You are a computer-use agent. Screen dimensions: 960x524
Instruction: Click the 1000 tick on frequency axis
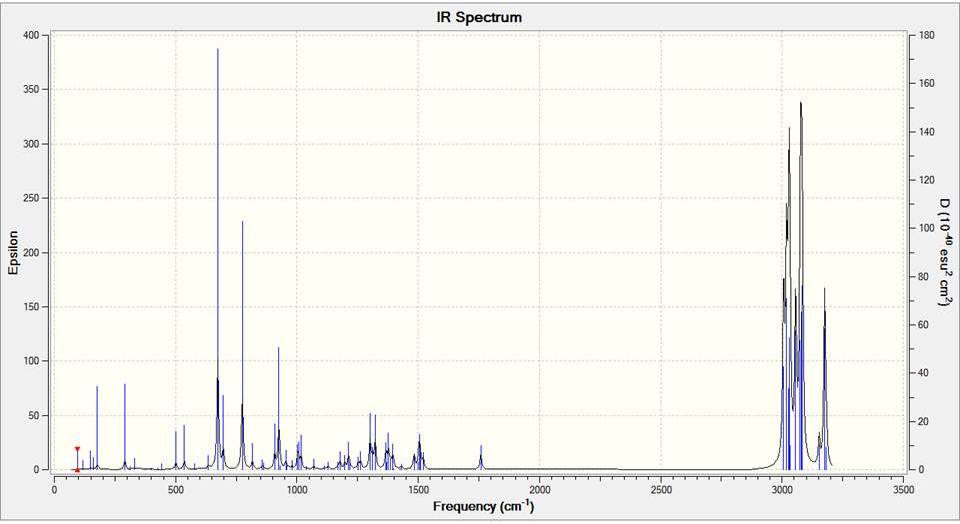click(x=297, y=490)
